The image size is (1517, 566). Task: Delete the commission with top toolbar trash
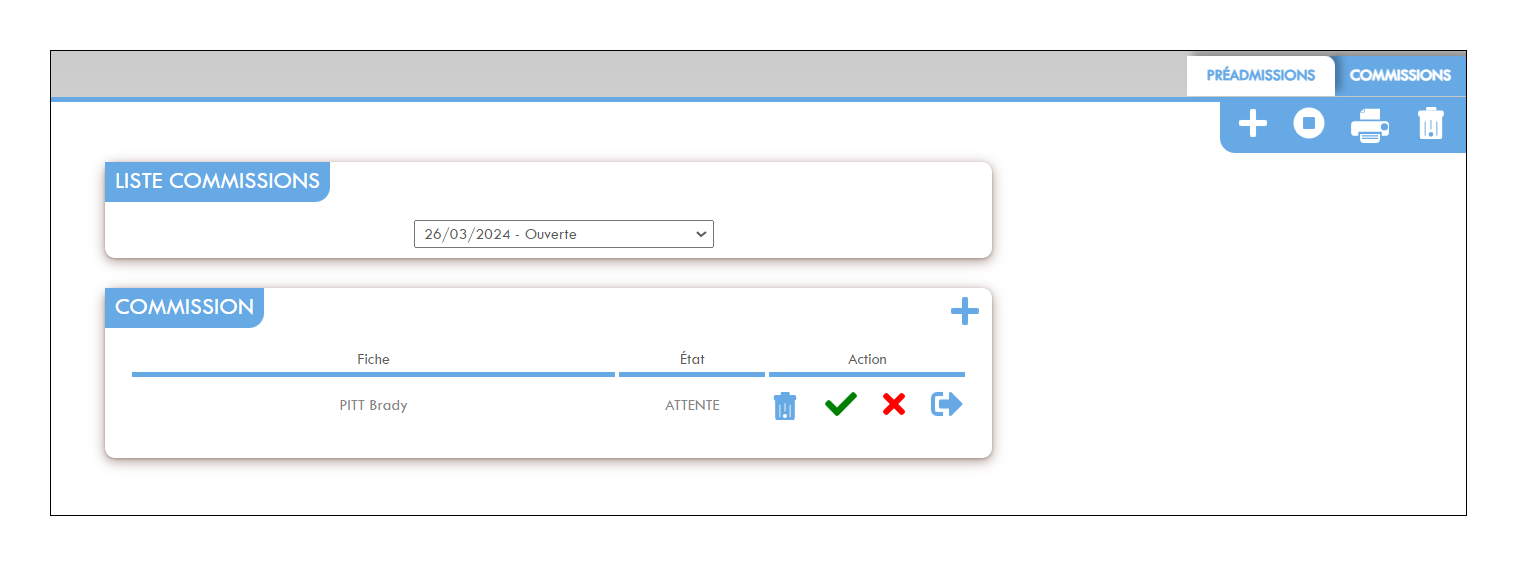coord(1431,124)
